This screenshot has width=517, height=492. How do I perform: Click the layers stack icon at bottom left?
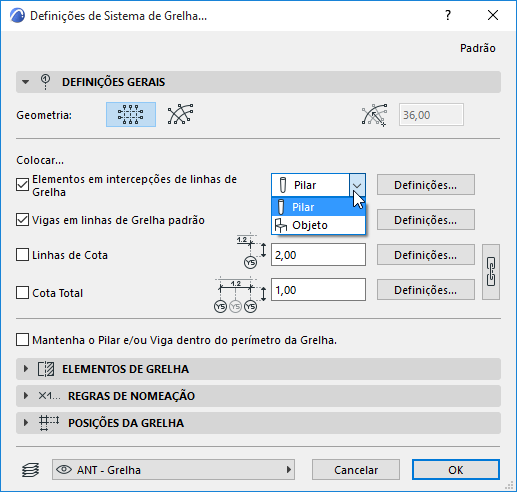pyautogui.click(x=30, y=470)
